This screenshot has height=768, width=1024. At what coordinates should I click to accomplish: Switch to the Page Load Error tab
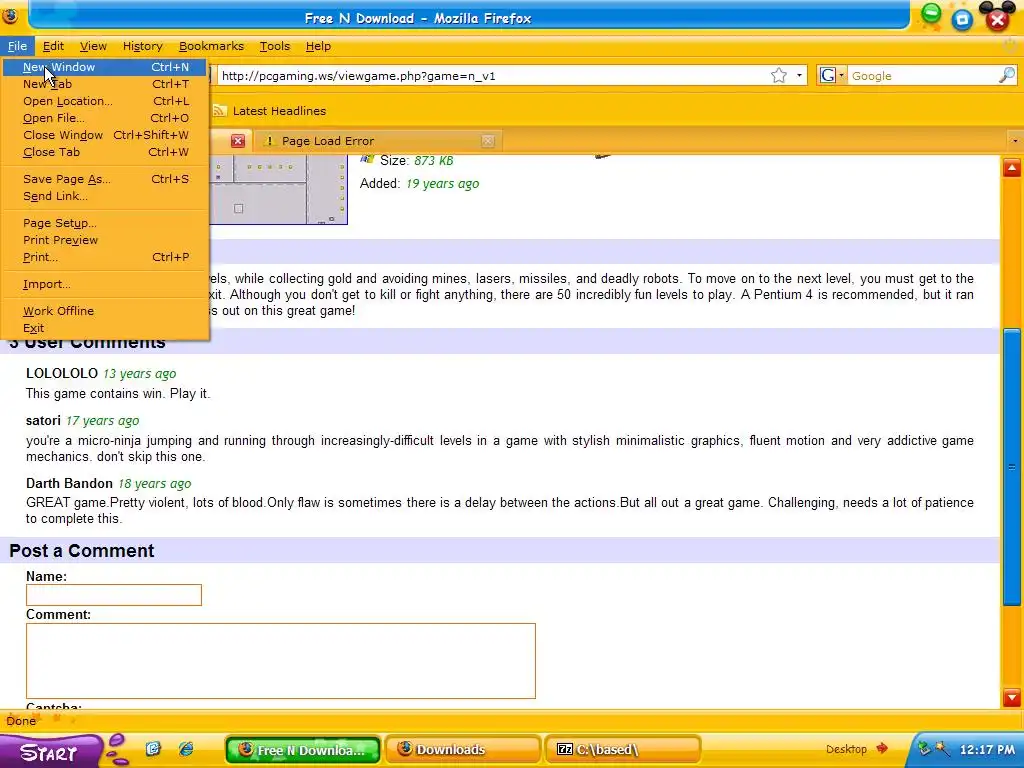pos(376,141)
